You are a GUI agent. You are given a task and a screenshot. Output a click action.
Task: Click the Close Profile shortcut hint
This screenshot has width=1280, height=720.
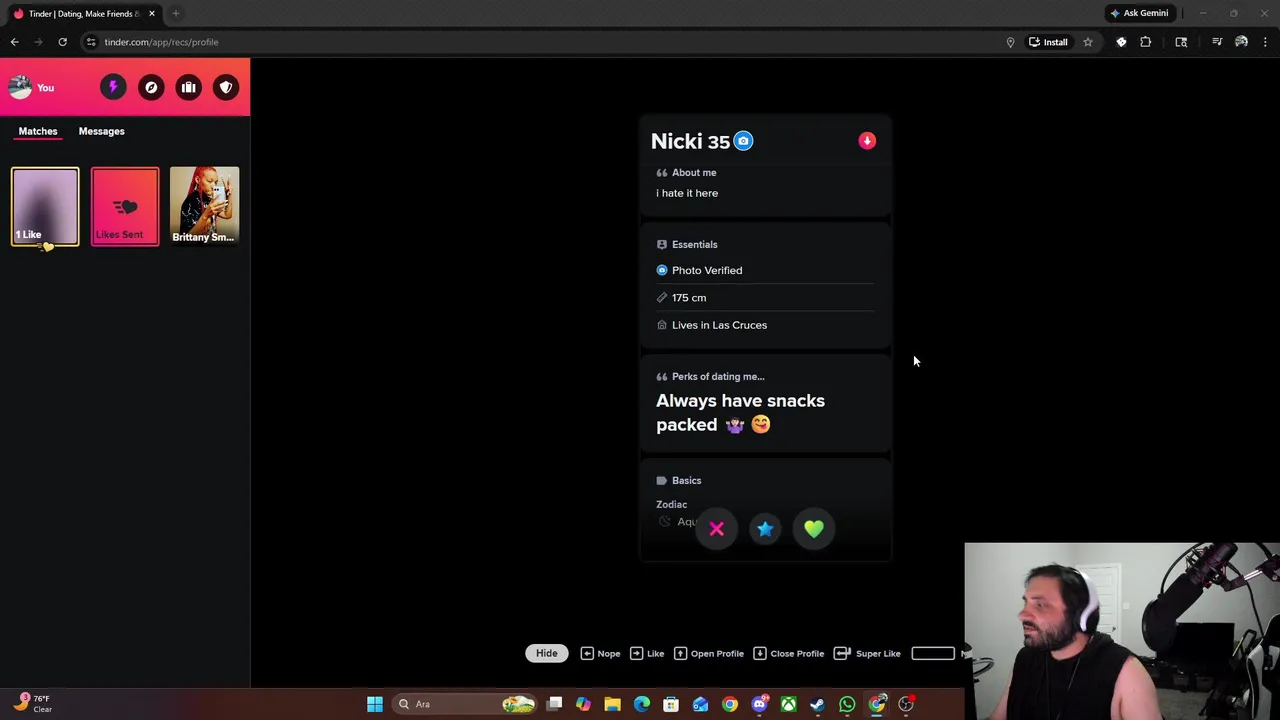pos(789,653)
